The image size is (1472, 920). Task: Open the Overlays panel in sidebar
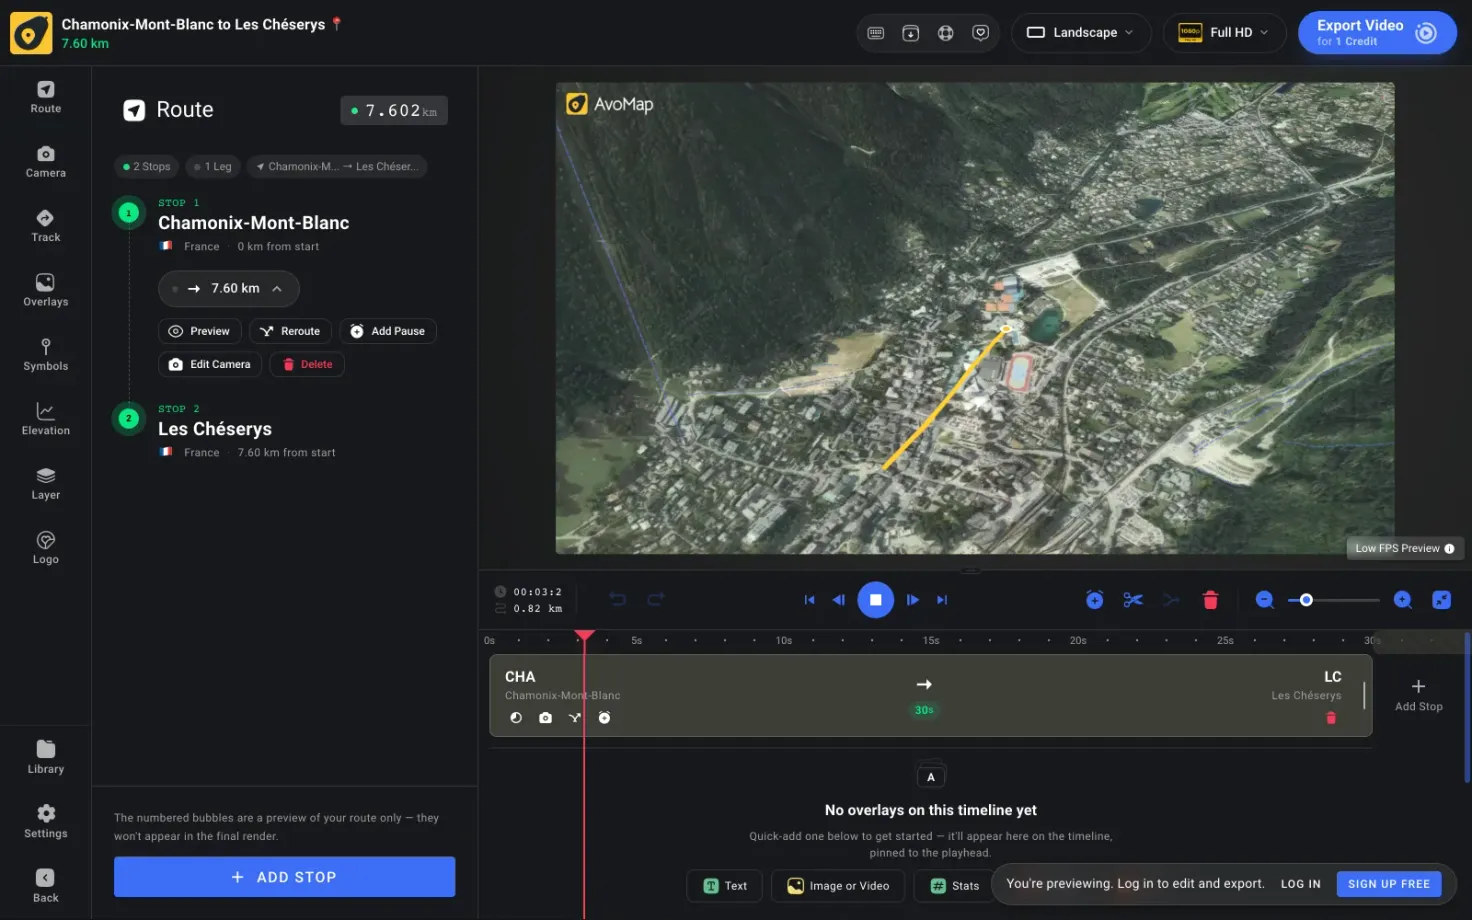coord(45,290)
